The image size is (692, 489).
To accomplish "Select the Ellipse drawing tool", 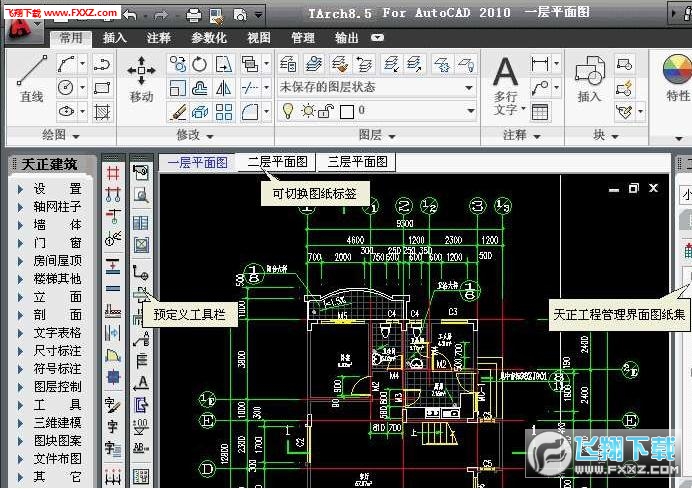I will [x=66, y=111].
